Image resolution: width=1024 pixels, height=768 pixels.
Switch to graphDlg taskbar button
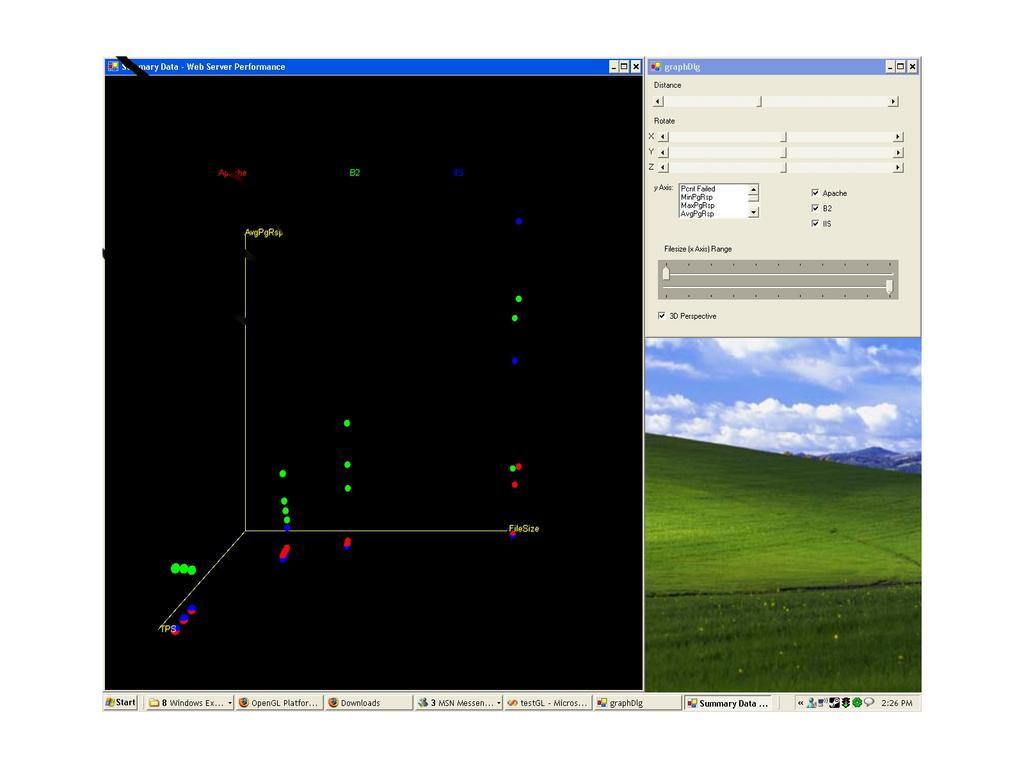click(x=637, y=703)
